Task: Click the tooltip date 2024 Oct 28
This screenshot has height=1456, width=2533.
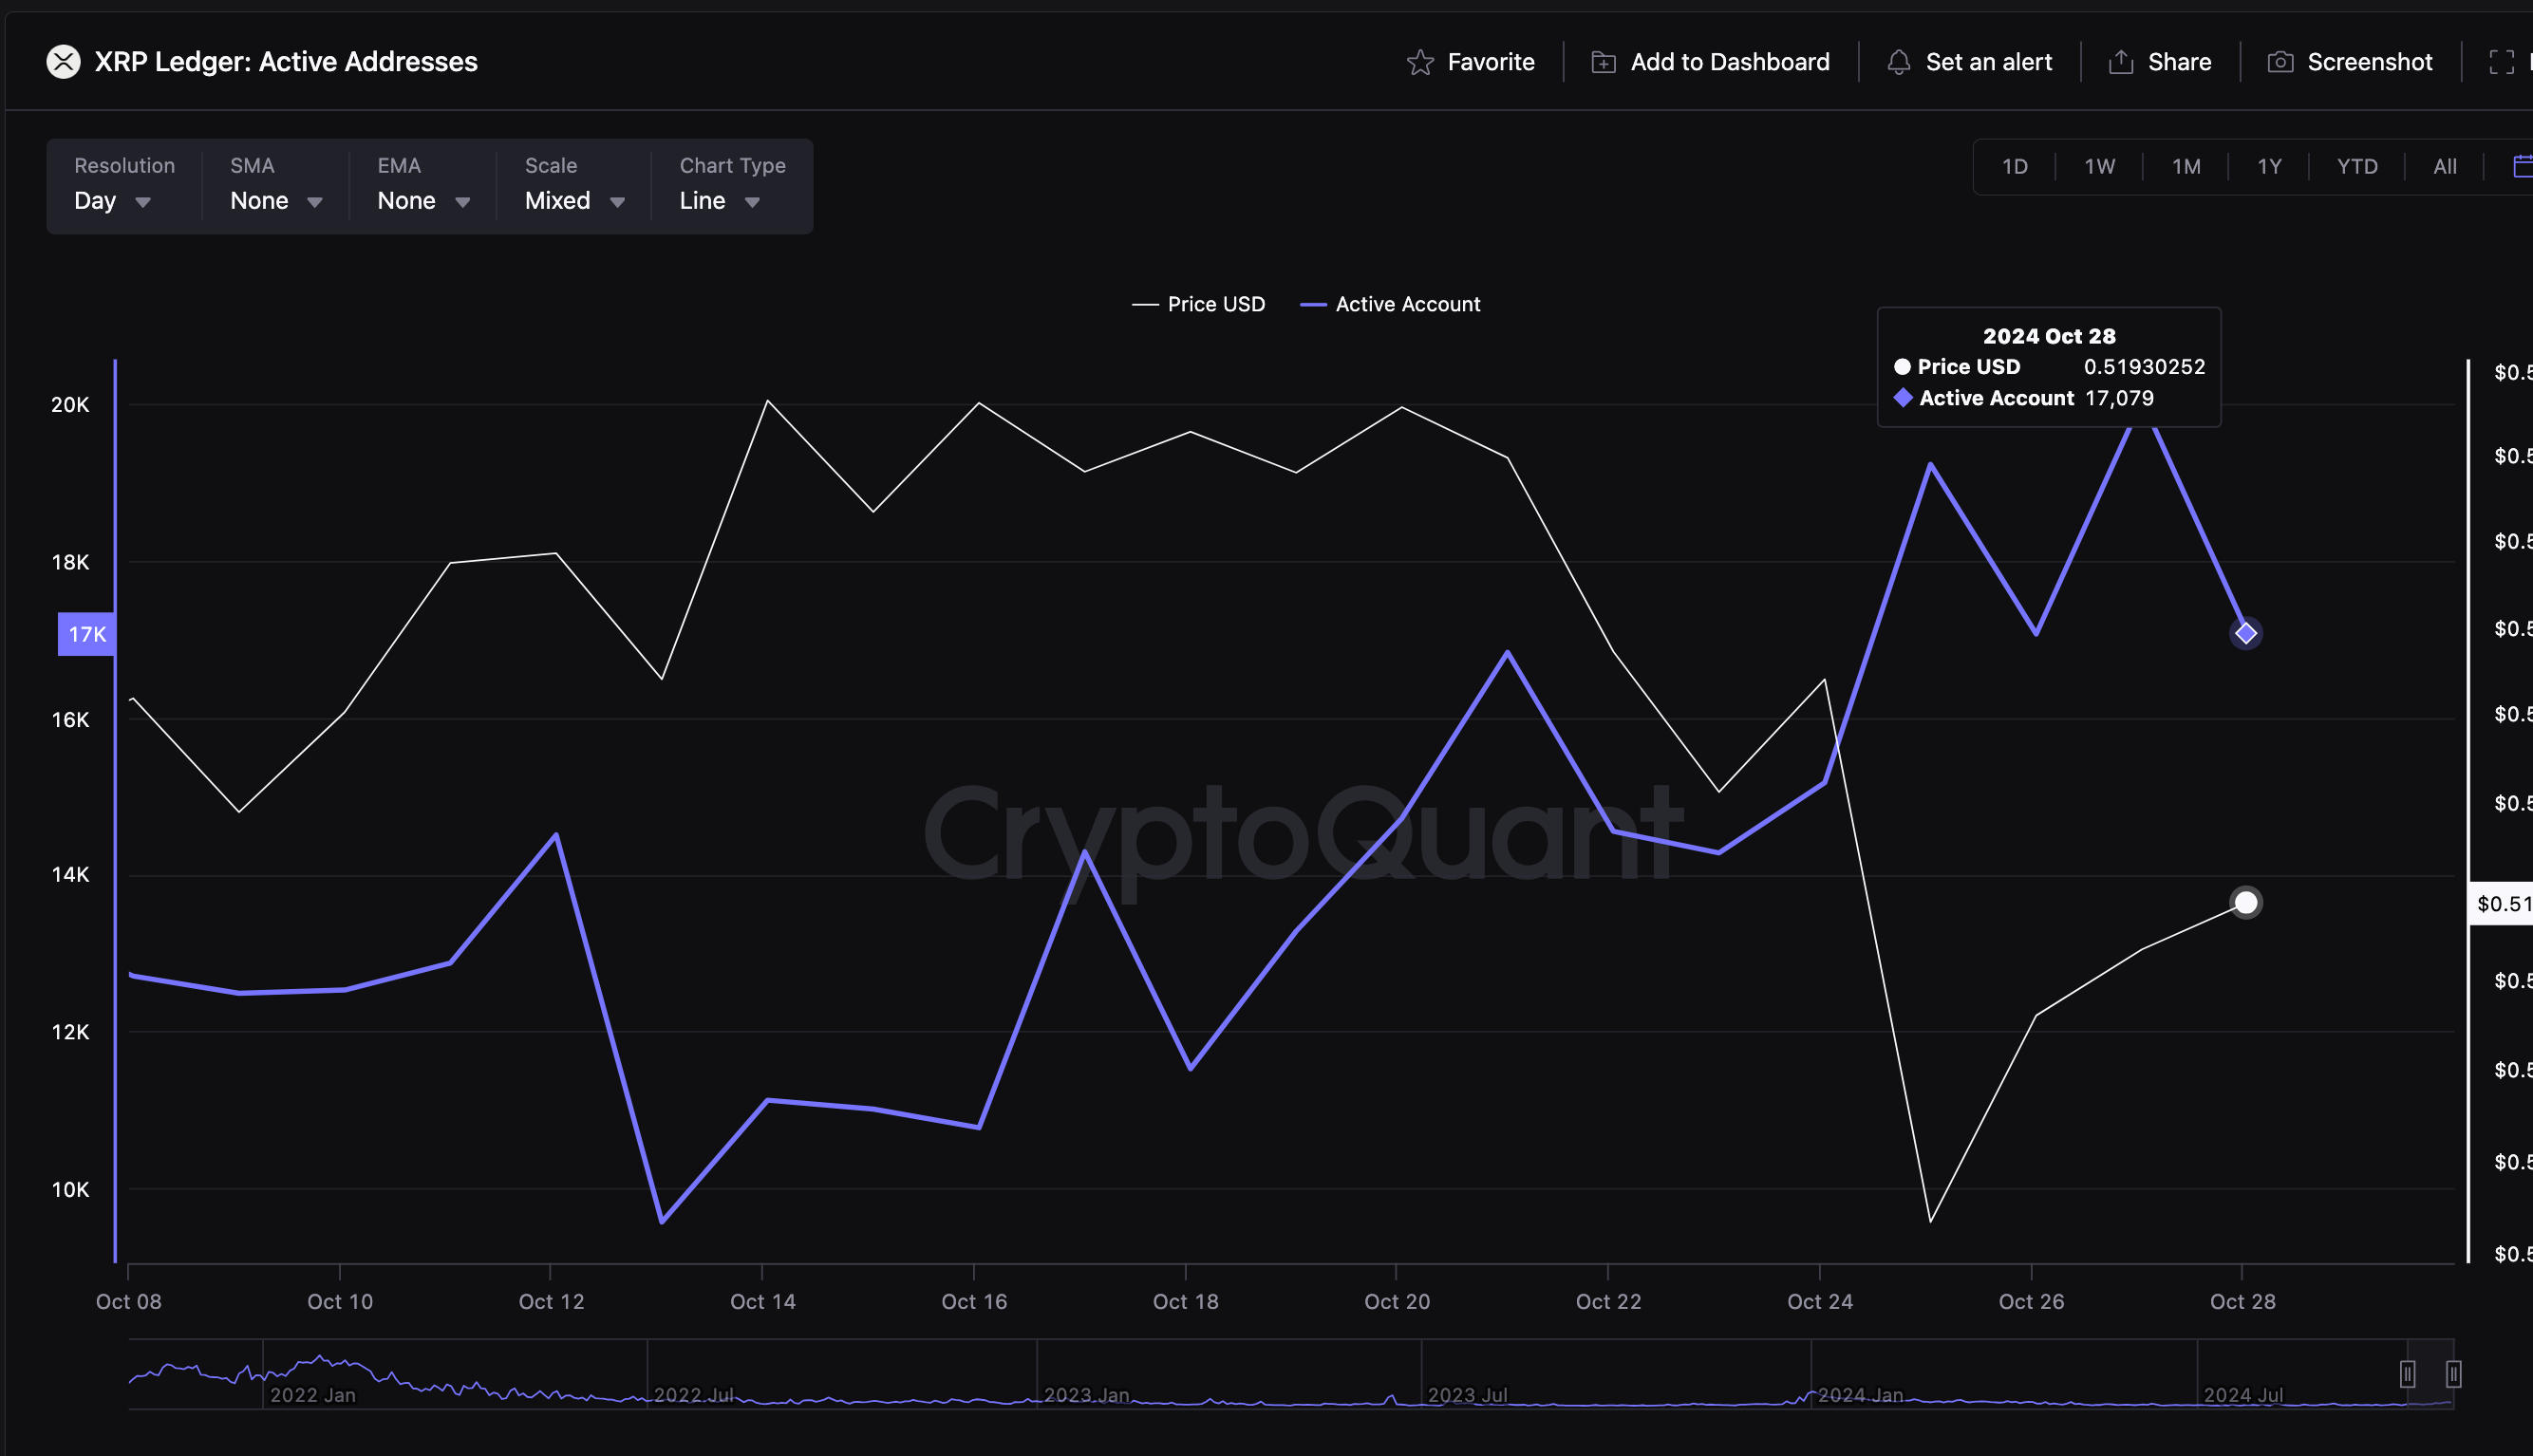Action: [x=2049, y=336]
